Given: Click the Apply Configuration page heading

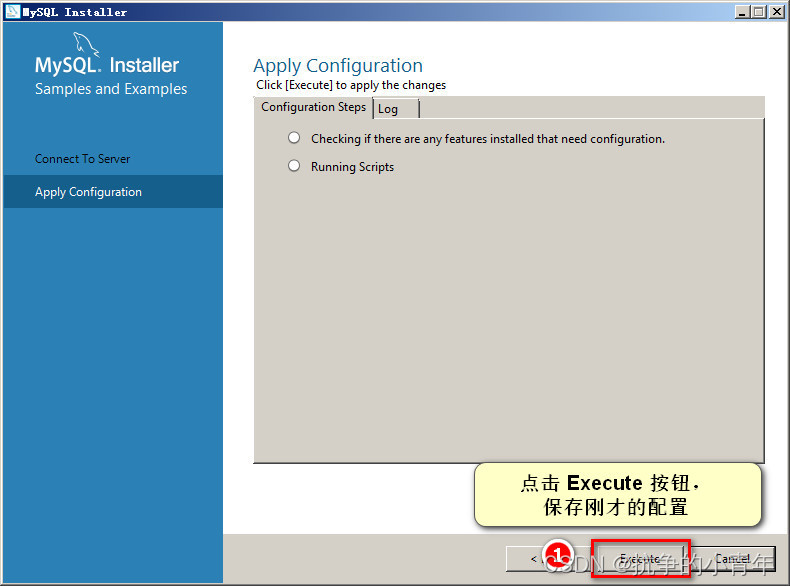Looking at the screenshot, I should [x=338, y=66].
